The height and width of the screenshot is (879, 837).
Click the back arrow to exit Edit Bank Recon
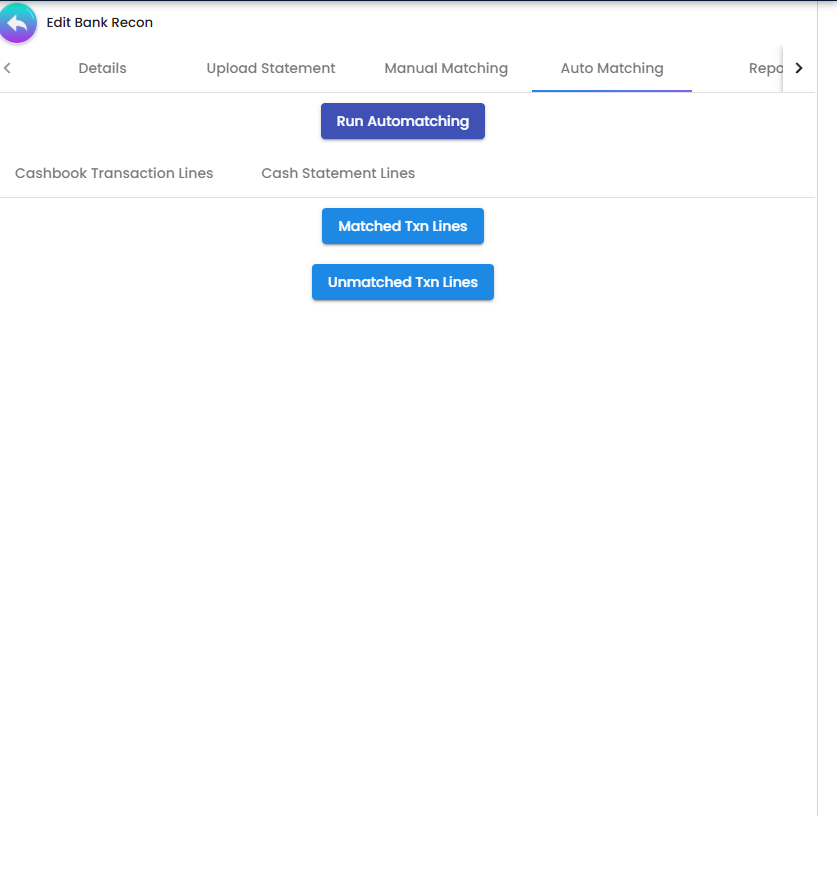tap(18, 22)
